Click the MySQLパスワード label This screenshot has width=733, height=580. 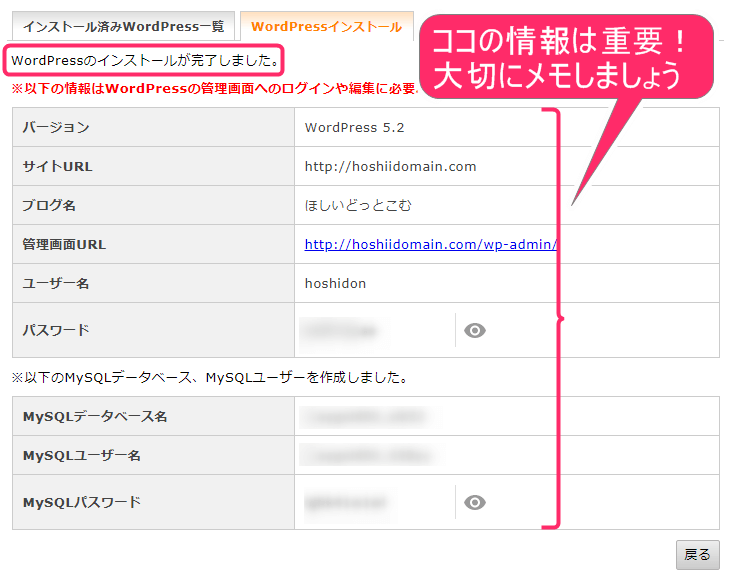(x=82, y=502)
